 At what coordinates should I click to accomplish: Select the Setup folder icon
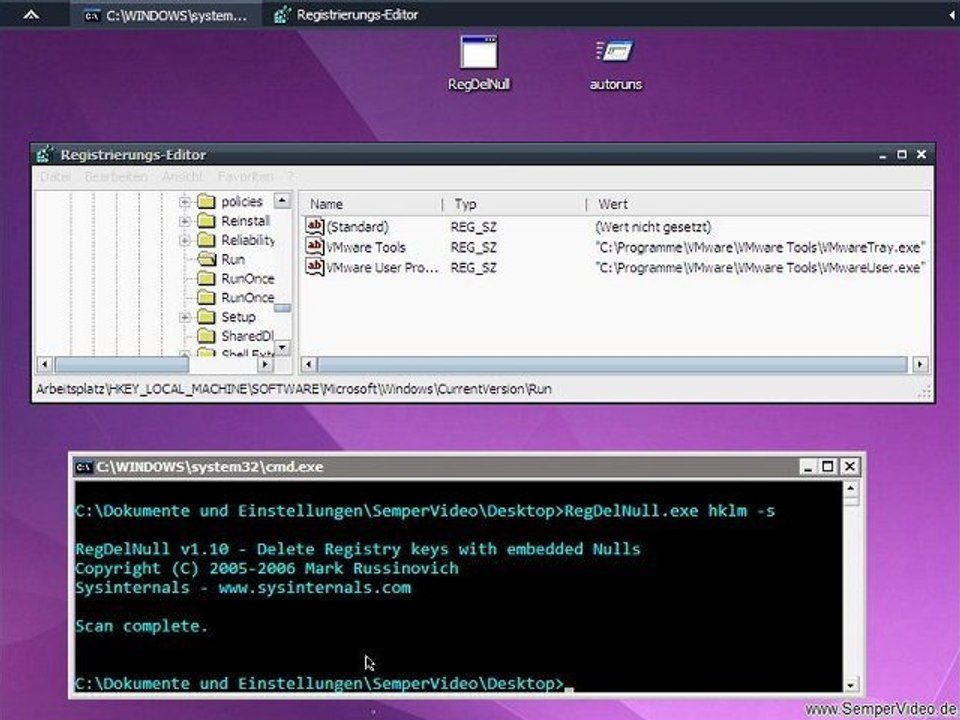(x=207, y=317)
